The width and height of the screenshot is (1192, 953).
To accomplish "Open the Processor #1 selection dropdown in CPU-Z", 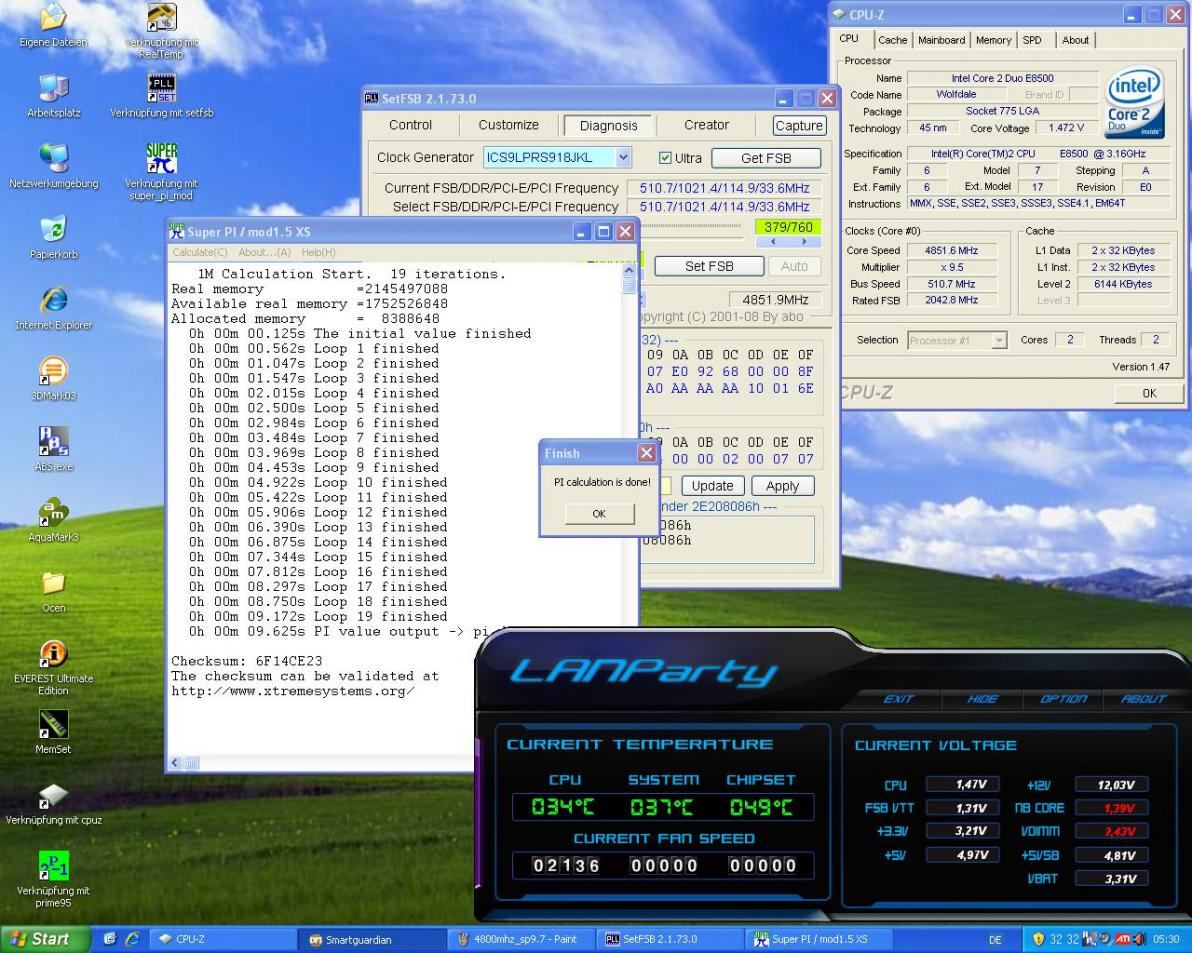I will coord(999,340).
